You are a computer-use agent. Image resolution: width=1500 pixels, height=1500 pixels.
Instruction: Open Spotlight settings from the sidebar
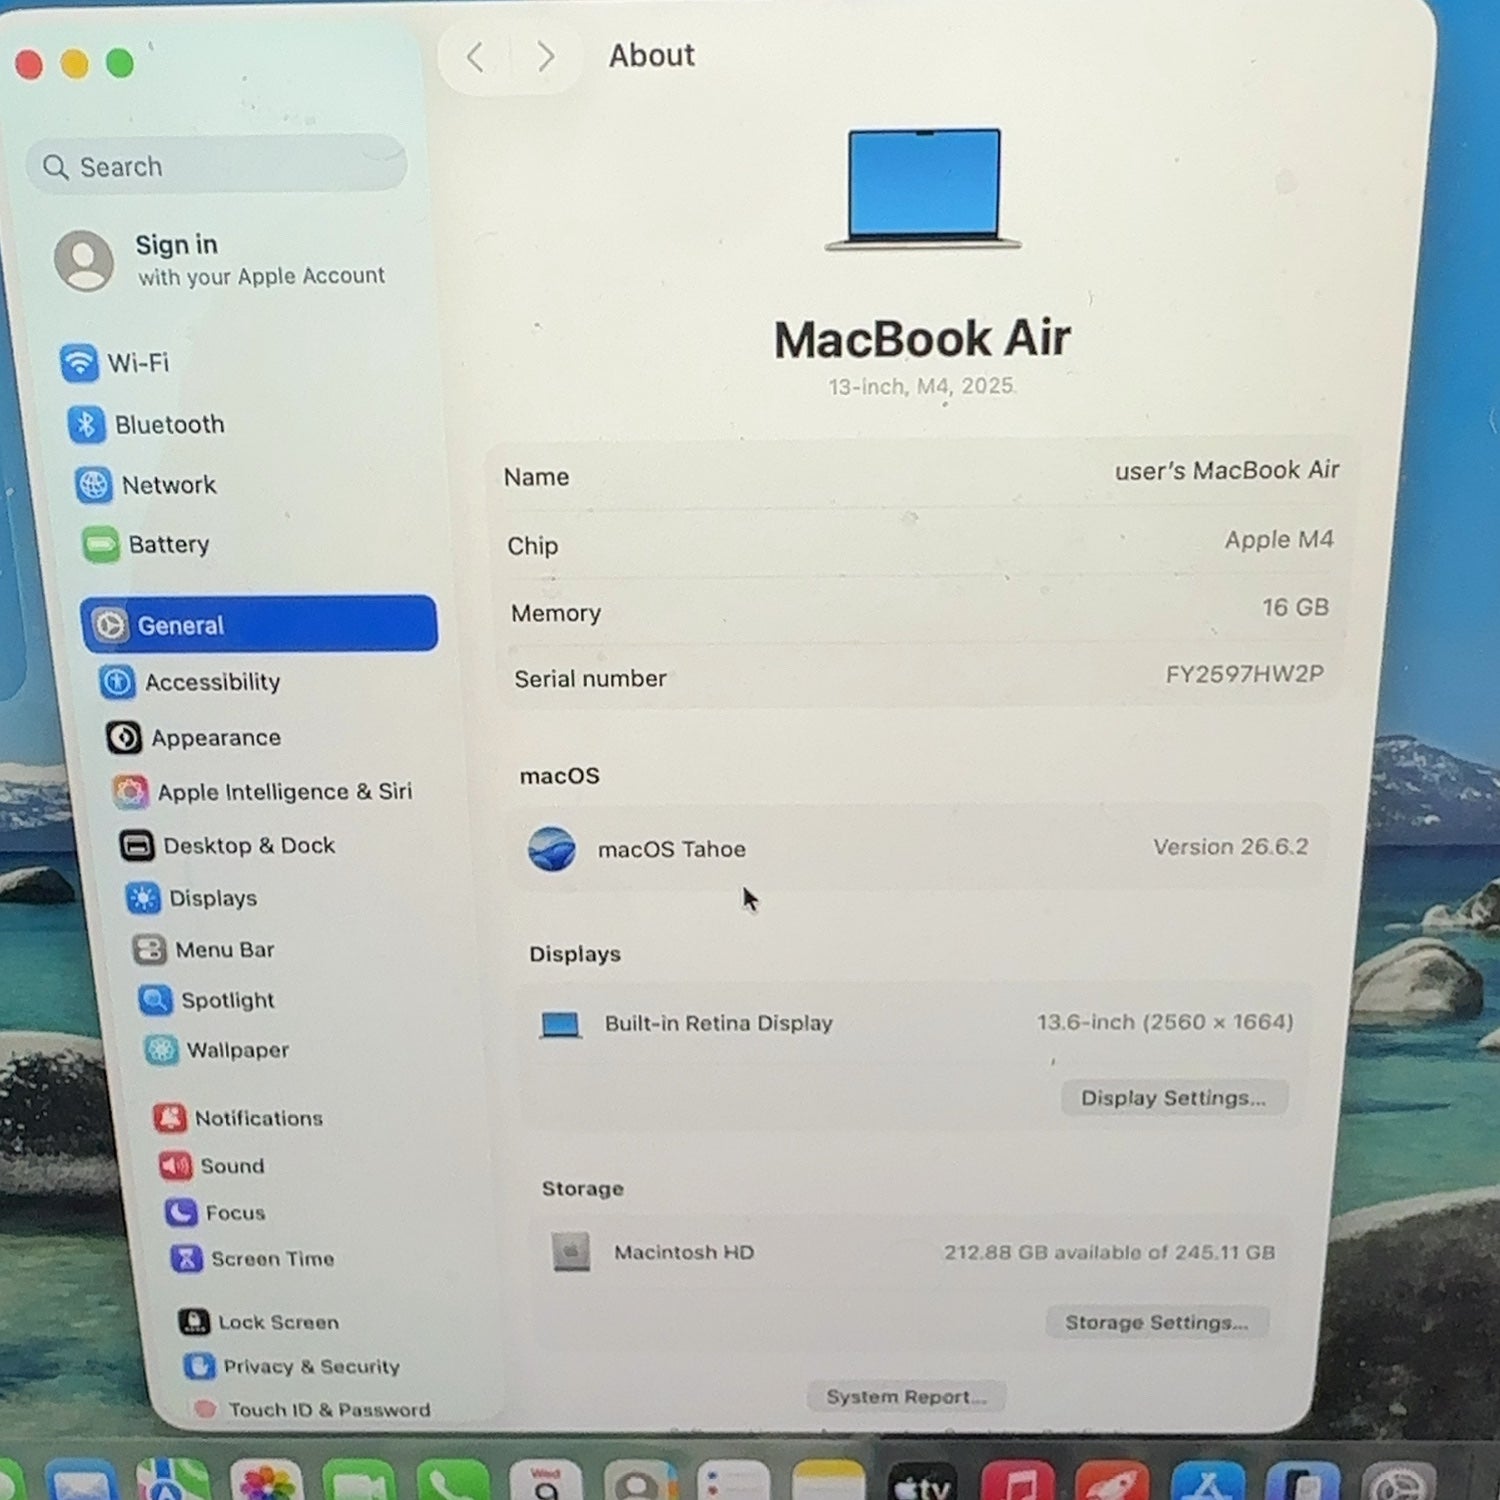207,1000
